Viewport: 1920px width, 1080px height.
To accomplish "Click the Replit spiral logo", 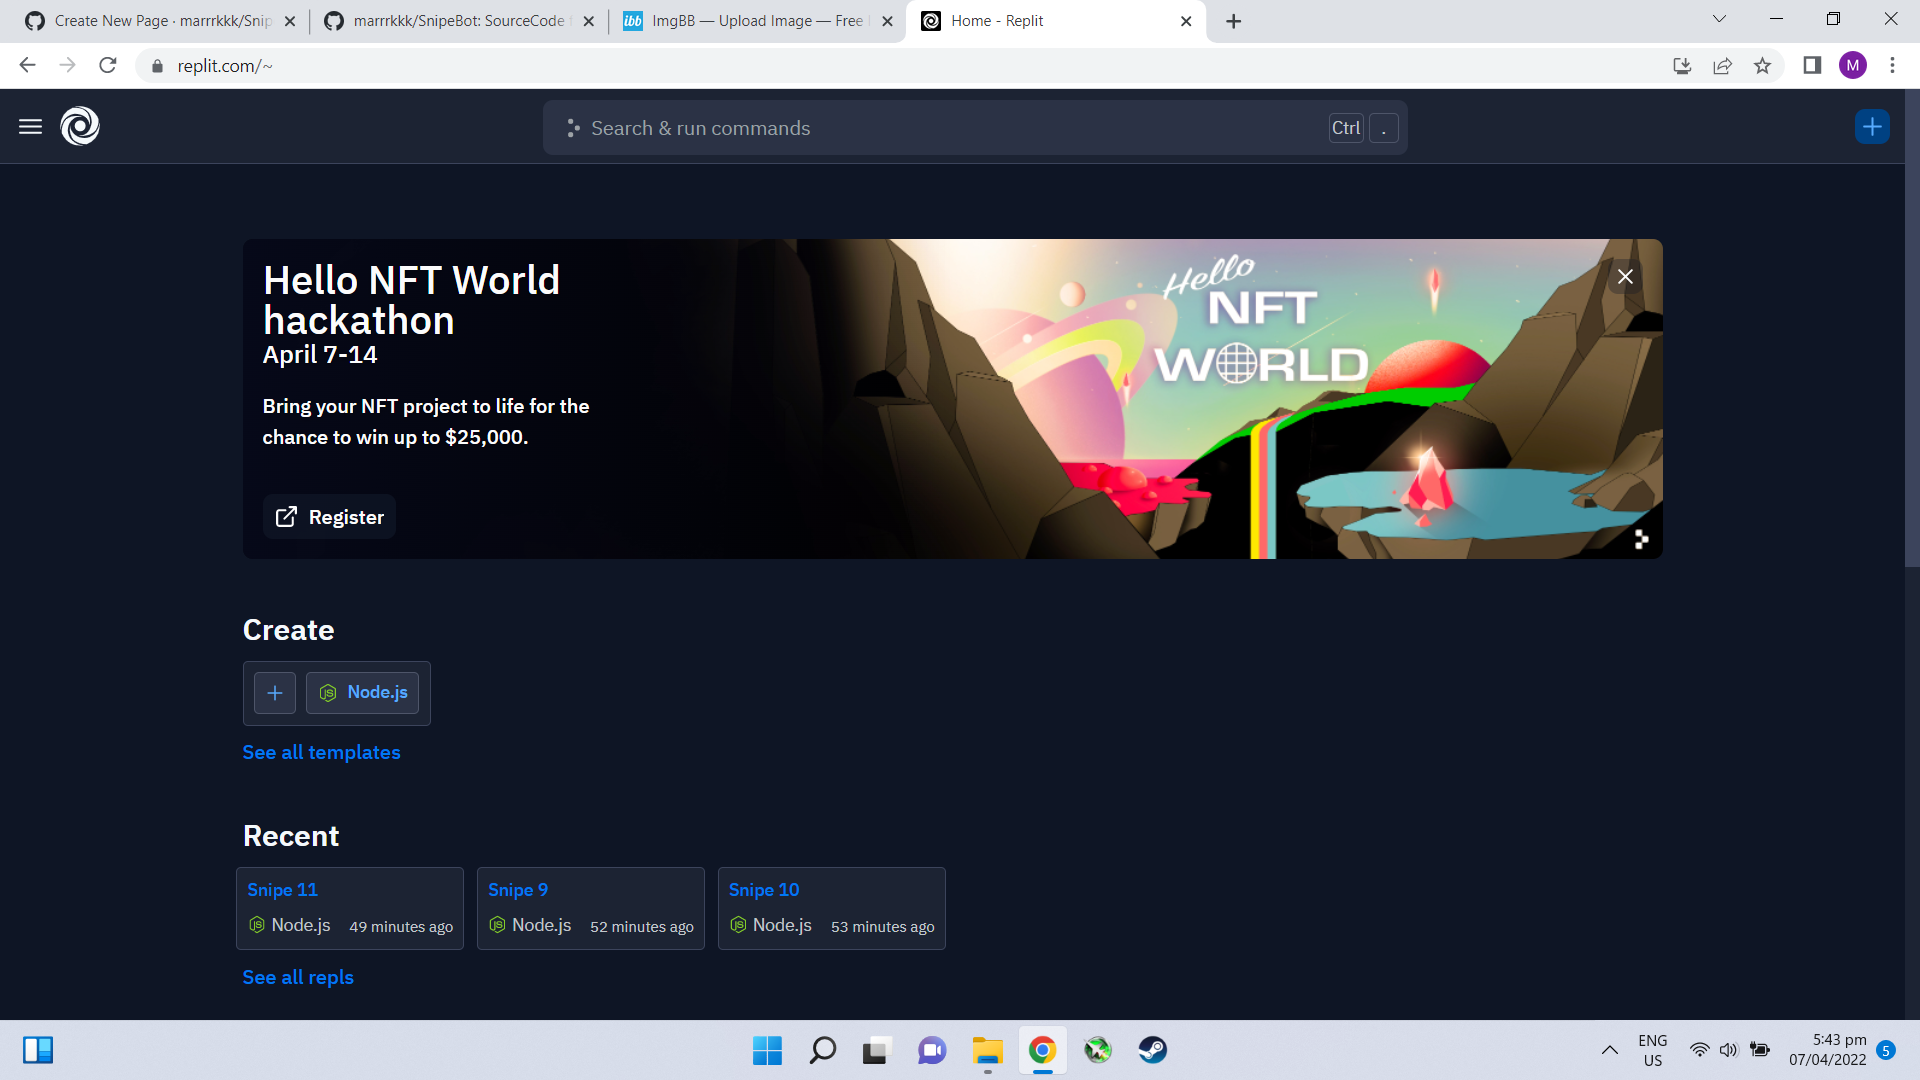I will click(80, 127).
